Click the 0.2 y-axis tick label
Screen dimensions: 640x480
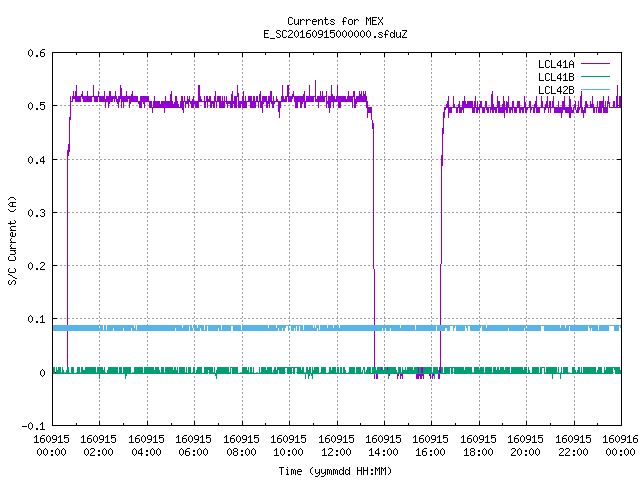(36, 266)
